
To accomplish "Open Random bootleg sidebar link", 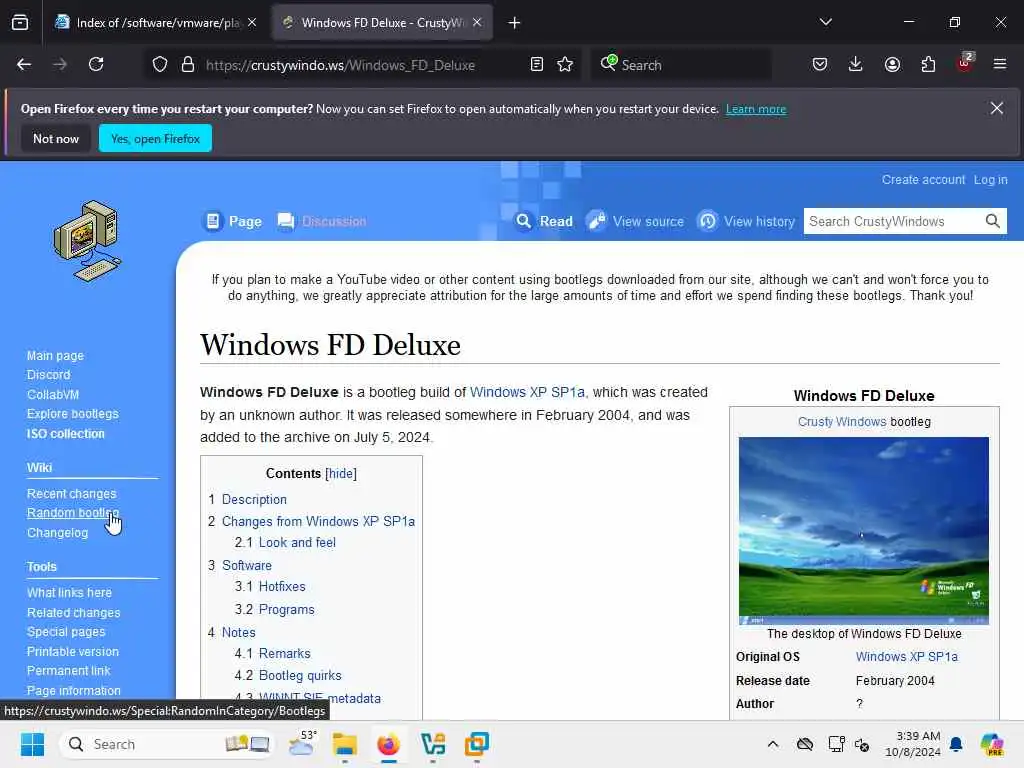I will click(72, 513).
